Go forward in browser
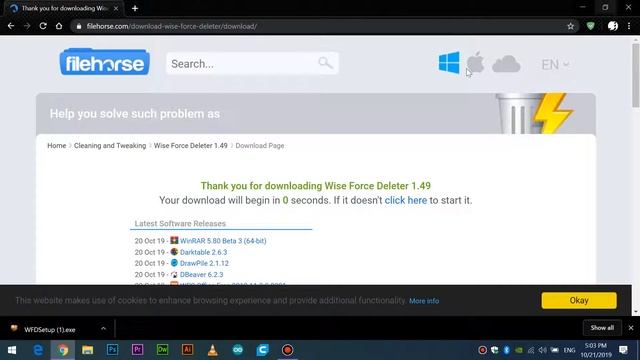Image resolution: width=640 pixels, height=360 pixels. pos(27,26)
